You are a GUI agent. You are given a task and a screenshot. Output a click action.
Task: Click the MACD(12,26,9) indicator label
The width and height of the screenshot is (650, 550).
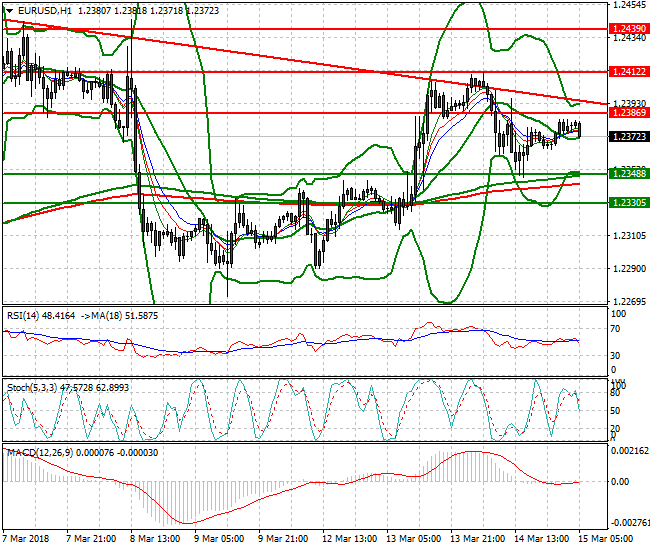(82, 453)
